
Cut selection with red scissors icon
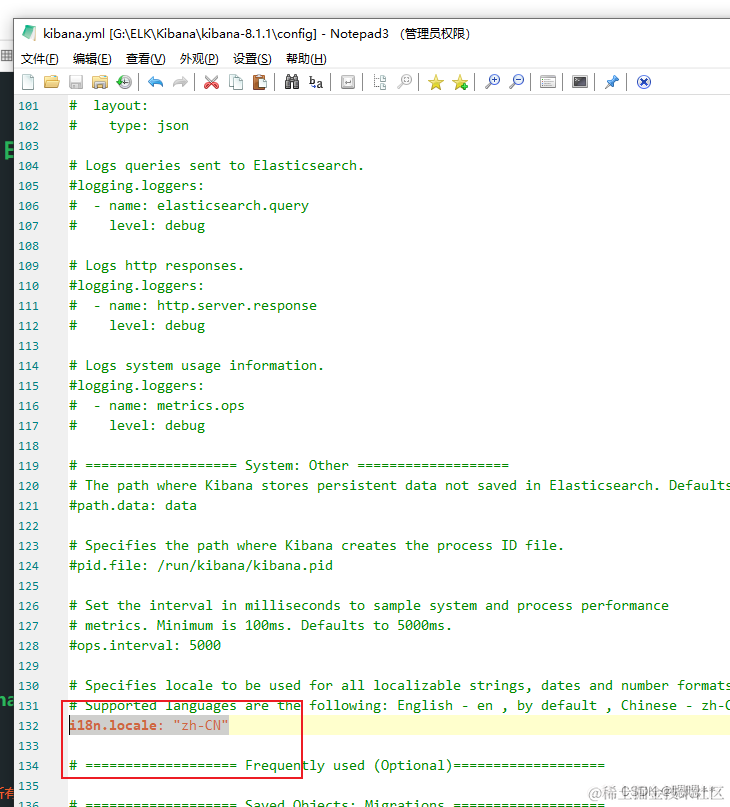(211, 82)
